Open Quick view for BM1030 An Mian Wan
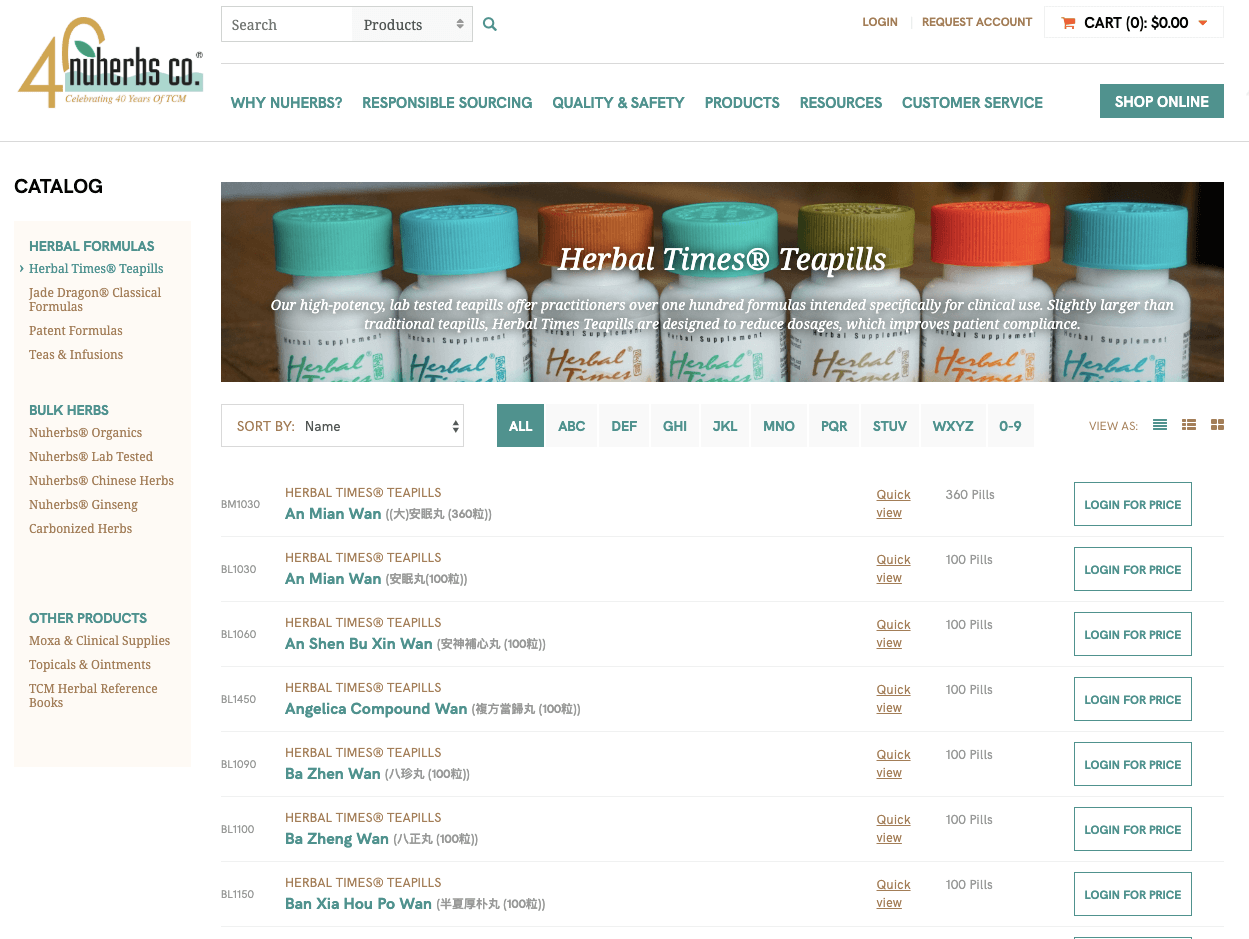1249x939 pixels. pos(893,504)
